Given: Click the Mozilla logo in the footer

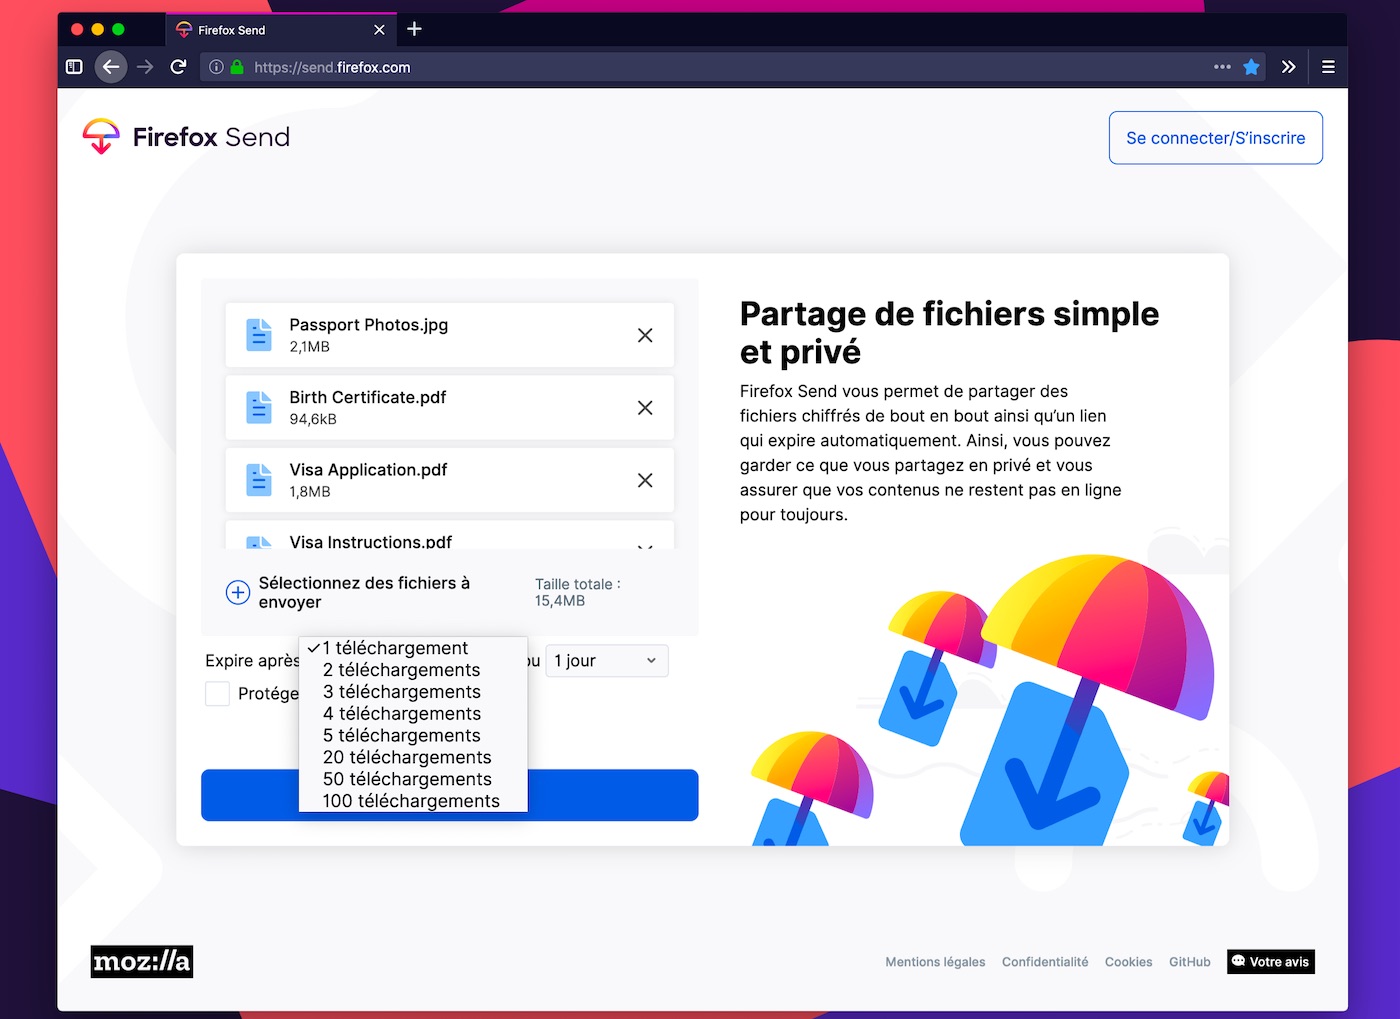Looking at the screenshot, I should coord(141,961).
